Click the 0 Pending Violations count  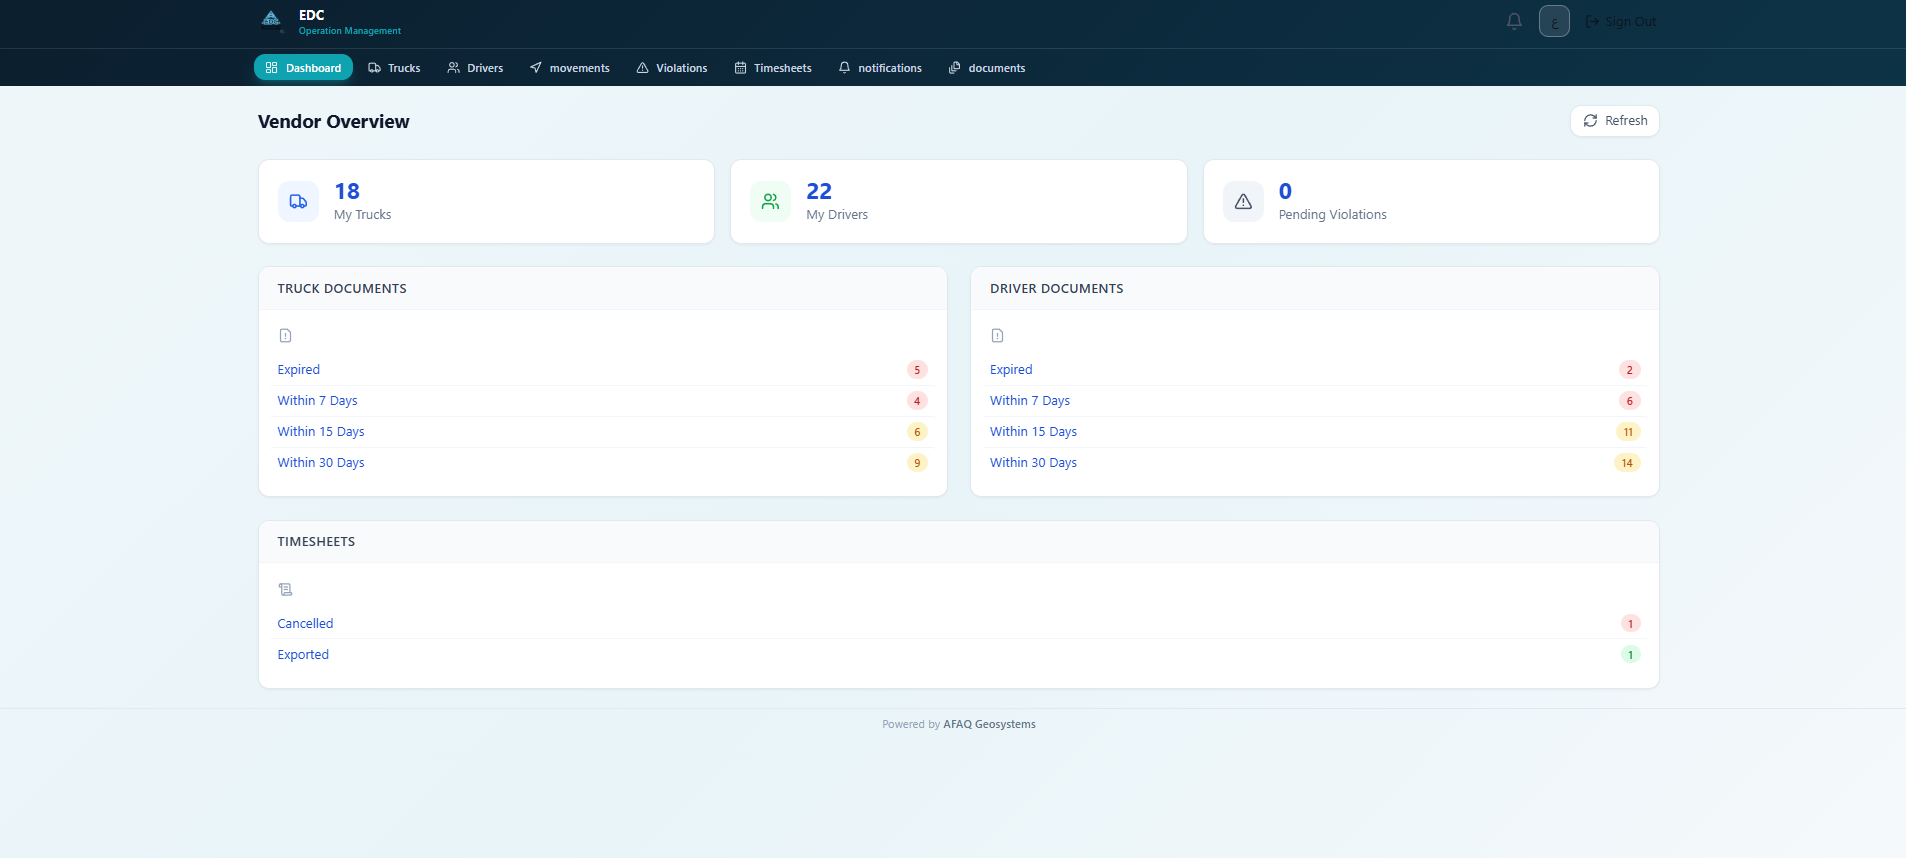tap(1285, 191)
